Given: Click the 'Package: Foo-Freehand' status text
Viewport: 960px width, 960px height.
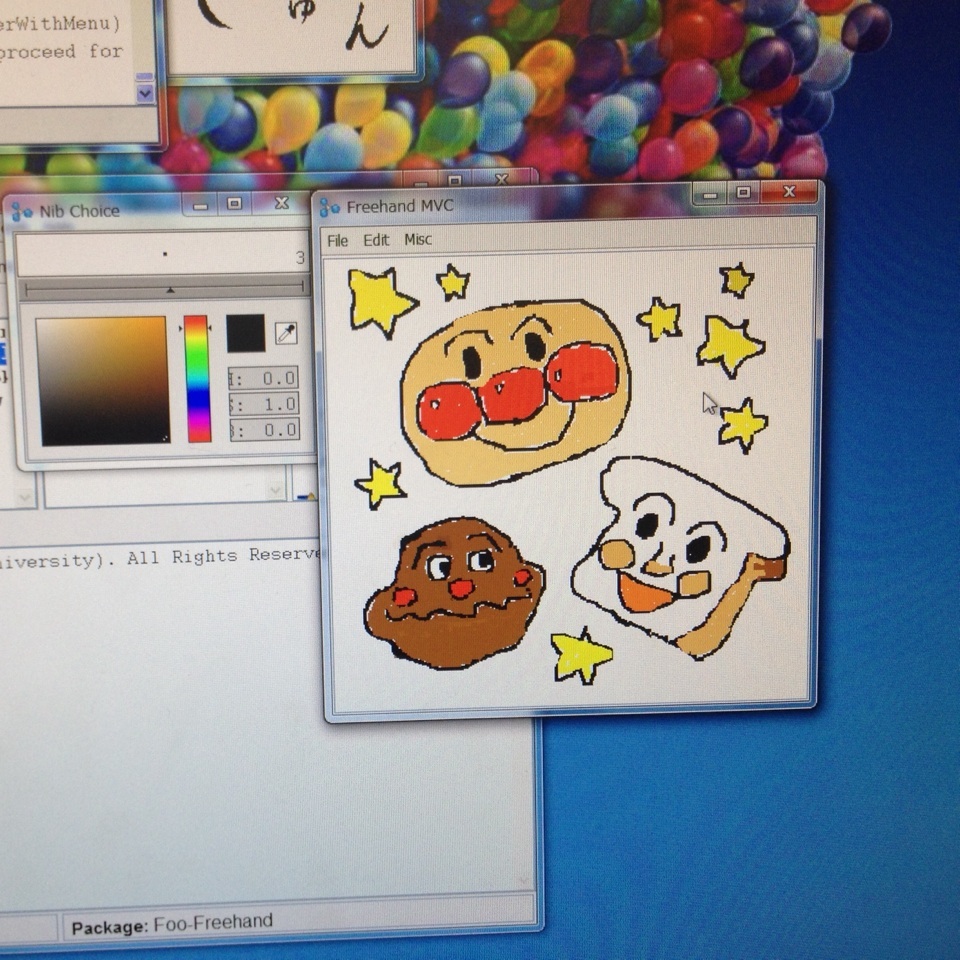Looking at the screenshot, I should (x=172, y=924).
